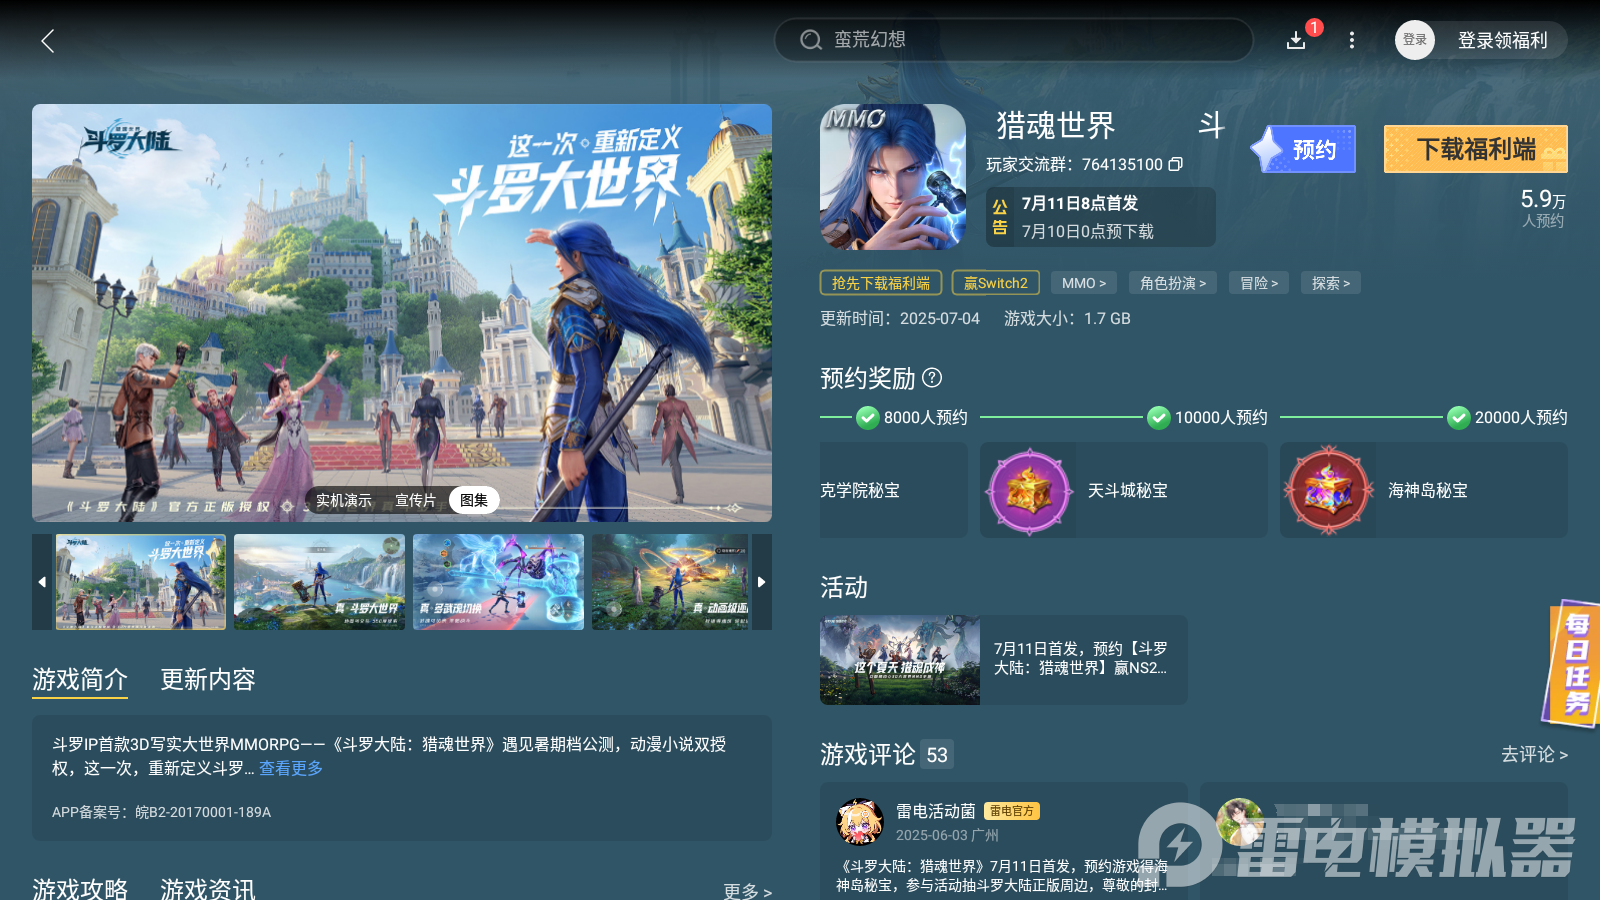Switch to the 图集 tab
The height and width of the screenshot is (900, 1600).
tap(474, 500)
